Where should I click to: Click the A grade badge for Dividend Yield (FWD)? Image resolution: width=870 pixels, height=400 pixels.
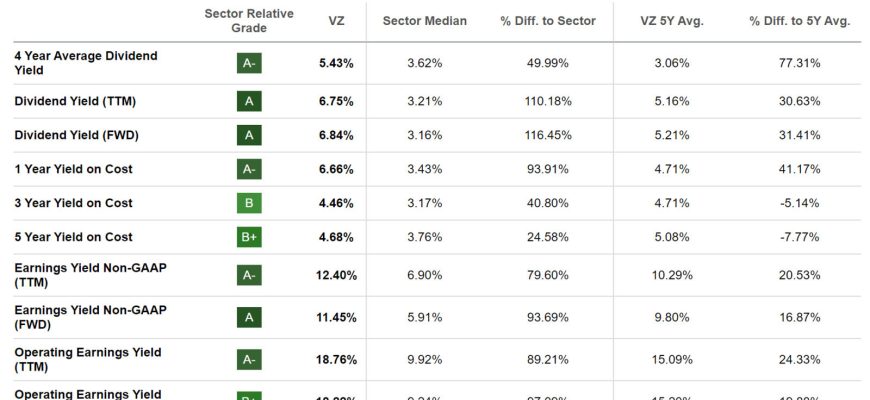pos(249,135)
